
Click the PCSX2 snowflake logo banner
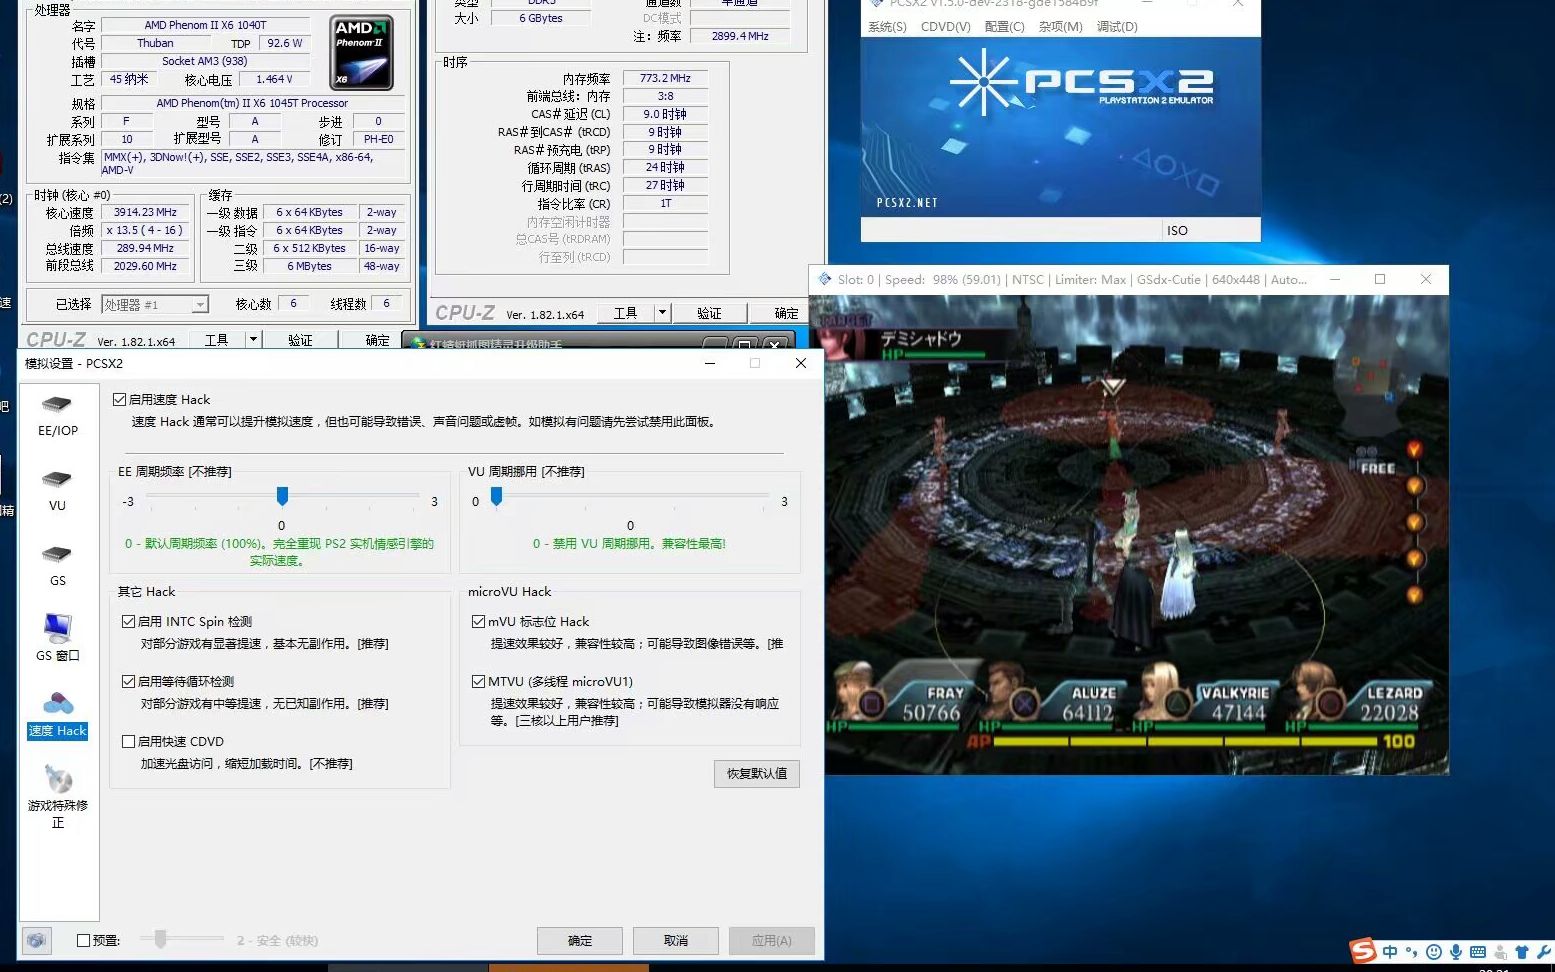(x=1060, y=127)
